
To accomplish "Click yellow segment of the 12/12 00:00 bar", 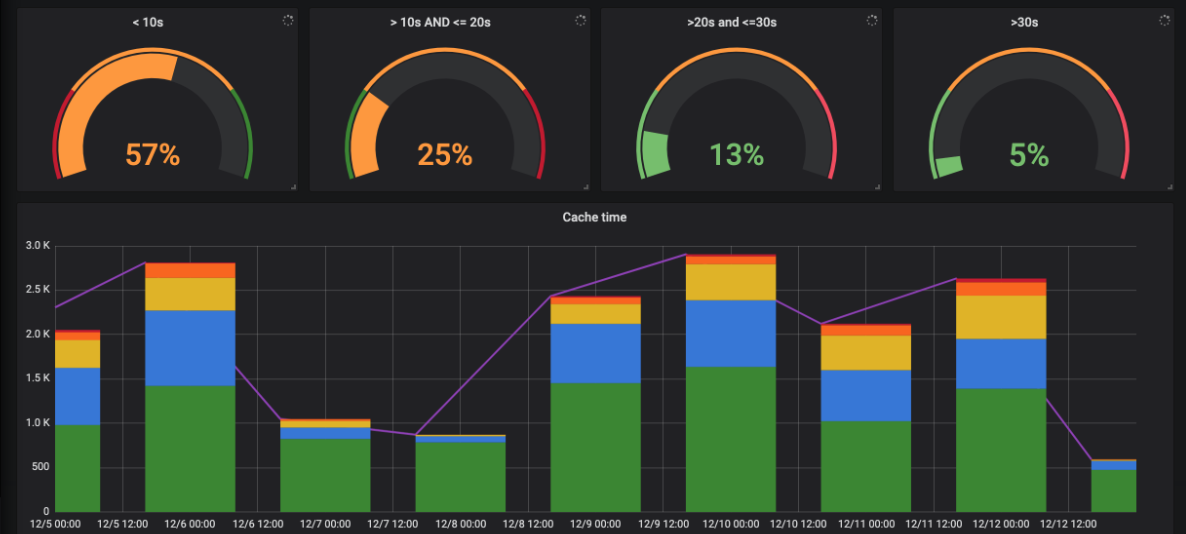I will pos(1000,317).
